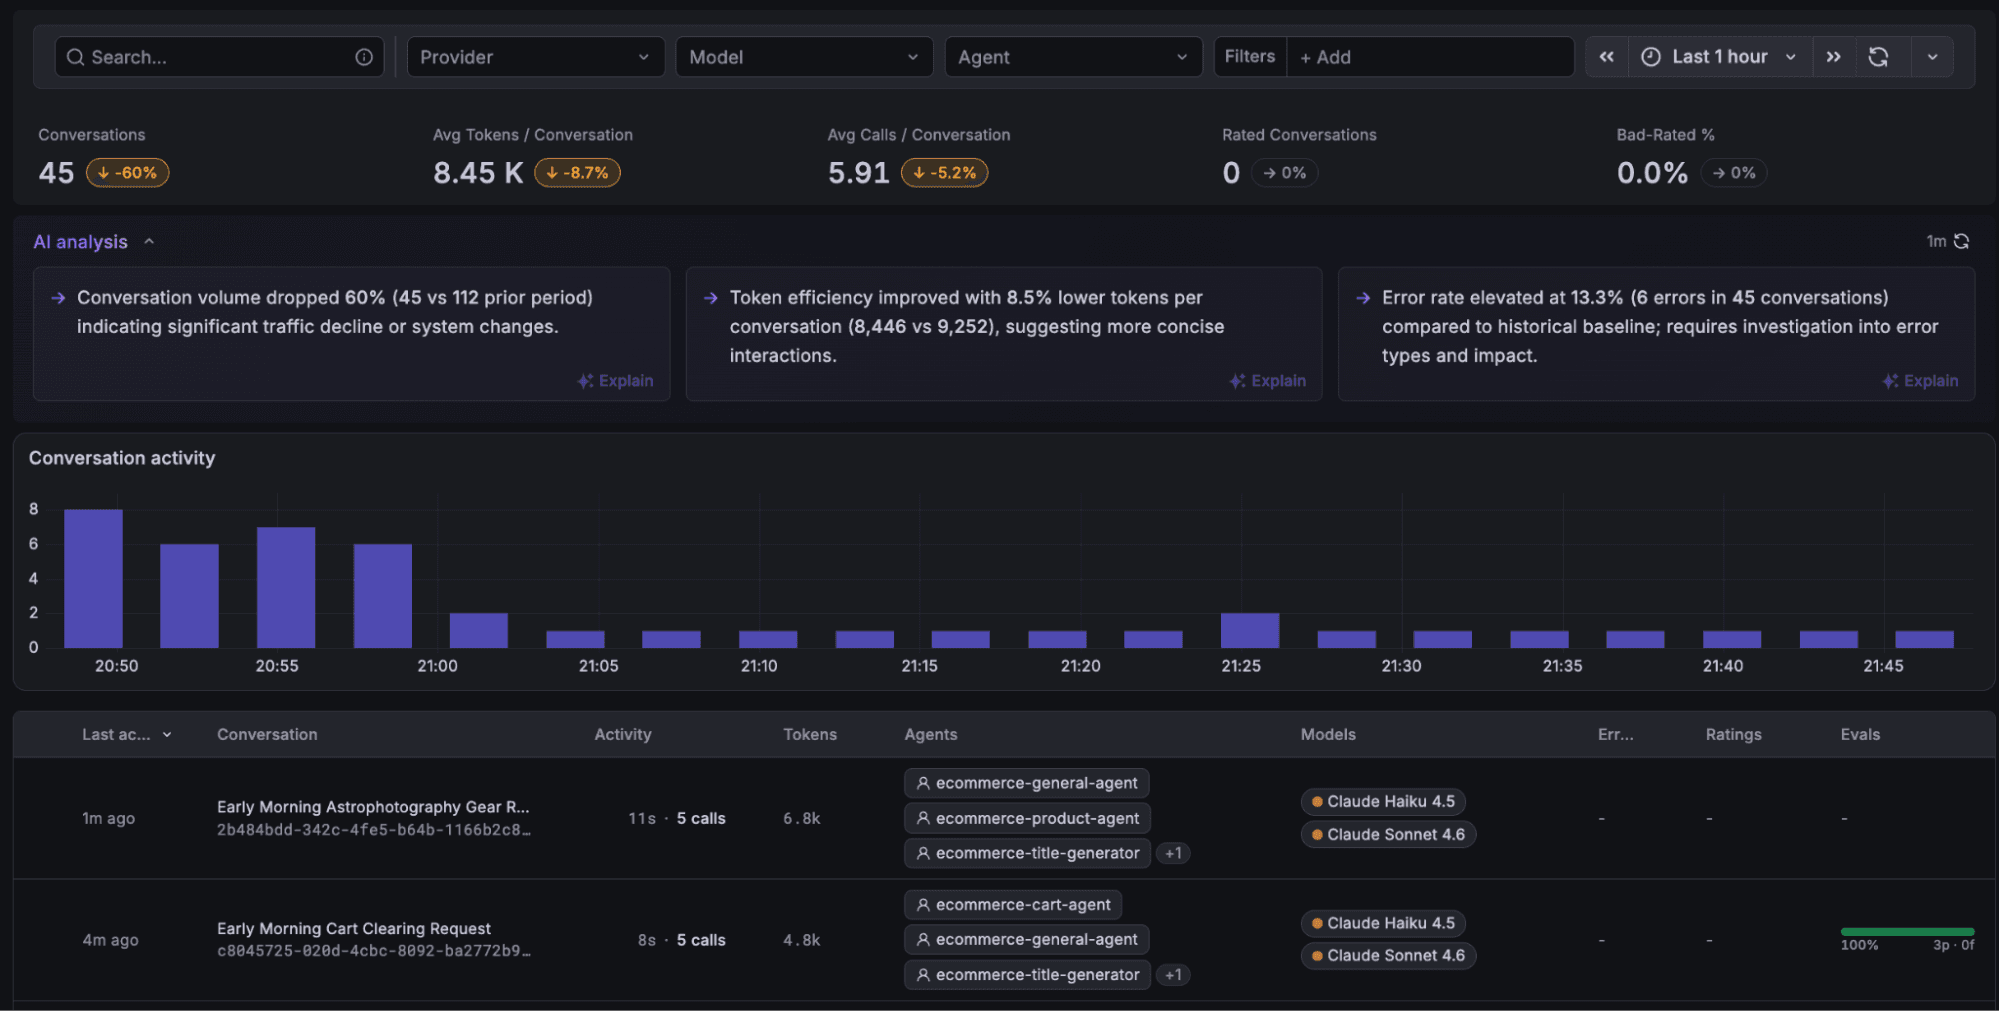Click the Conversation column header
1999x1012 pixels.
coord(267,734)
